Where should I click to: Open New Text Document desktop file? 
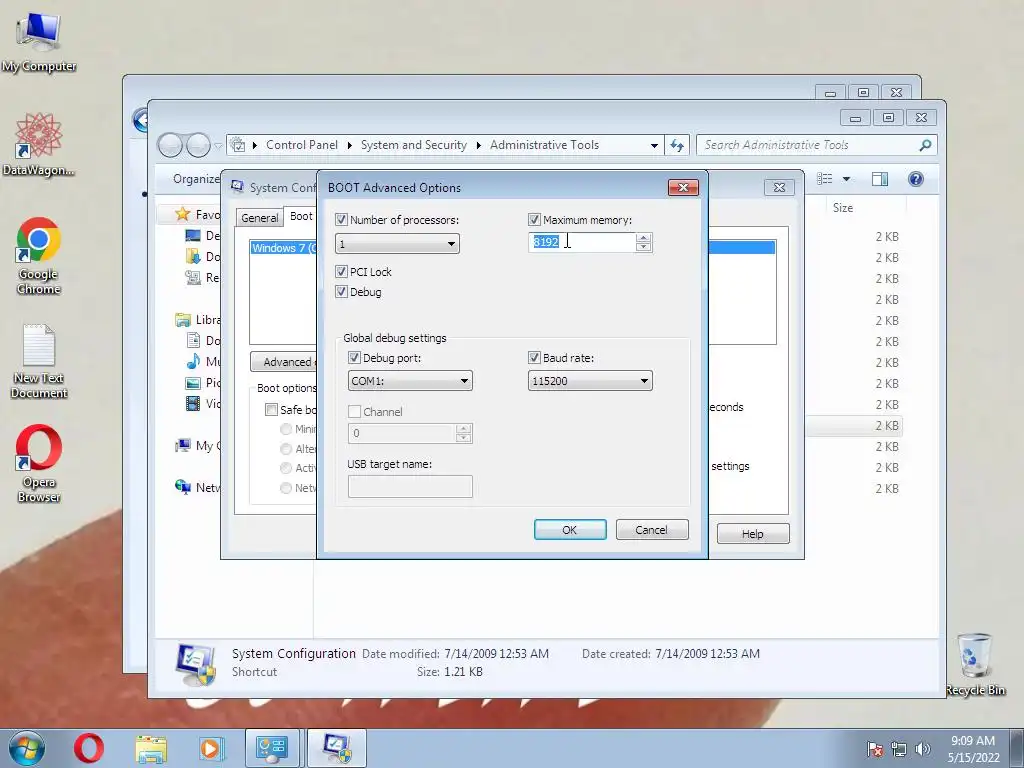pyautogui.click(x=39, y=360)
